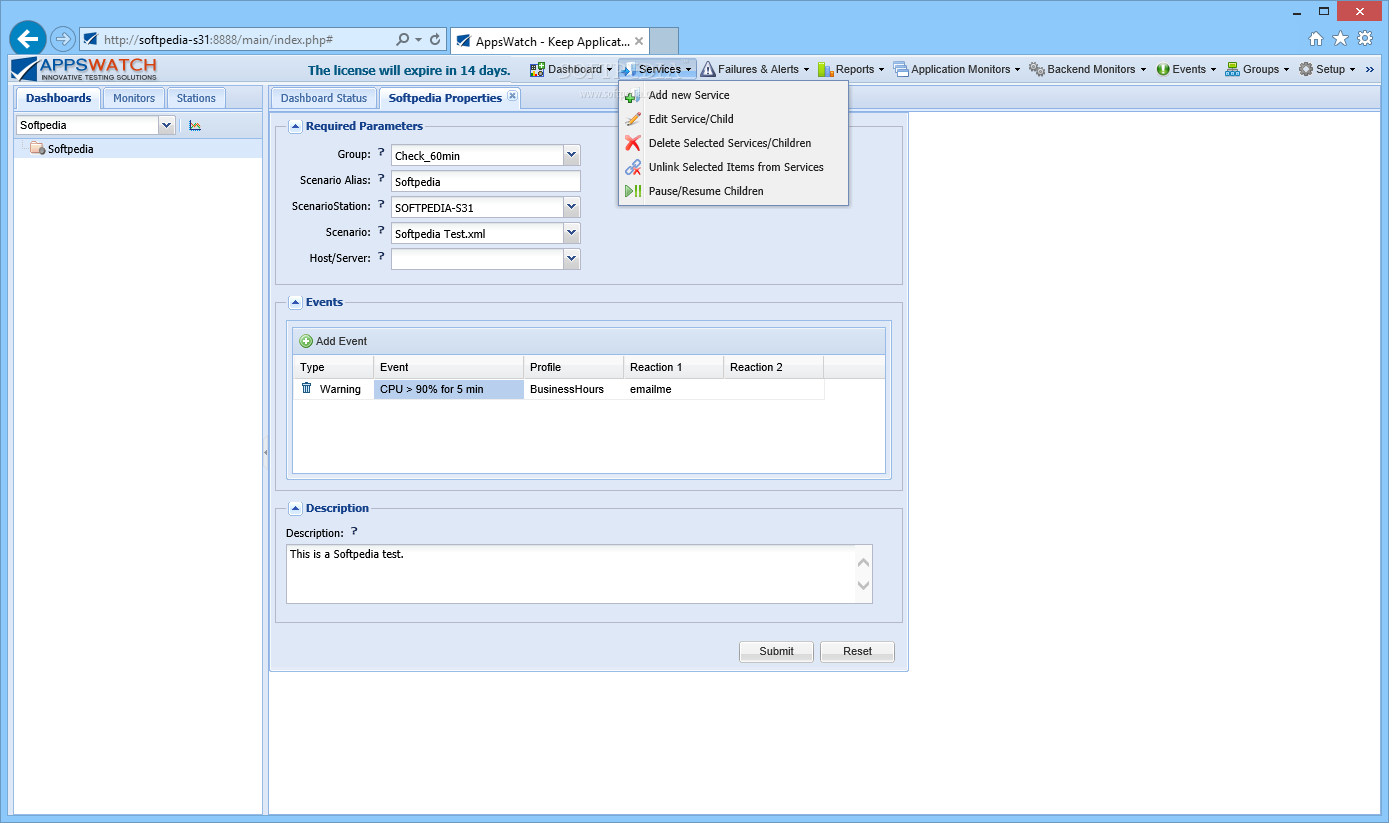Collapse the left panel via splitter handle
Viewport: 1389px width, 823px height.
click(x=266, y=453)
